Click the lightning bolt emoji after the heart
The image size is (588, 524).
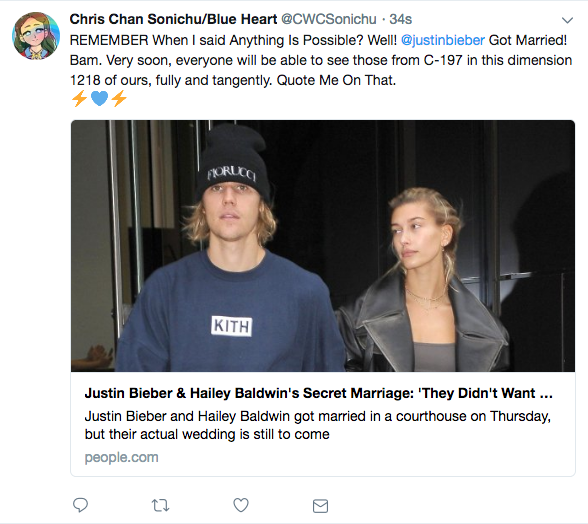pos(119,99)
